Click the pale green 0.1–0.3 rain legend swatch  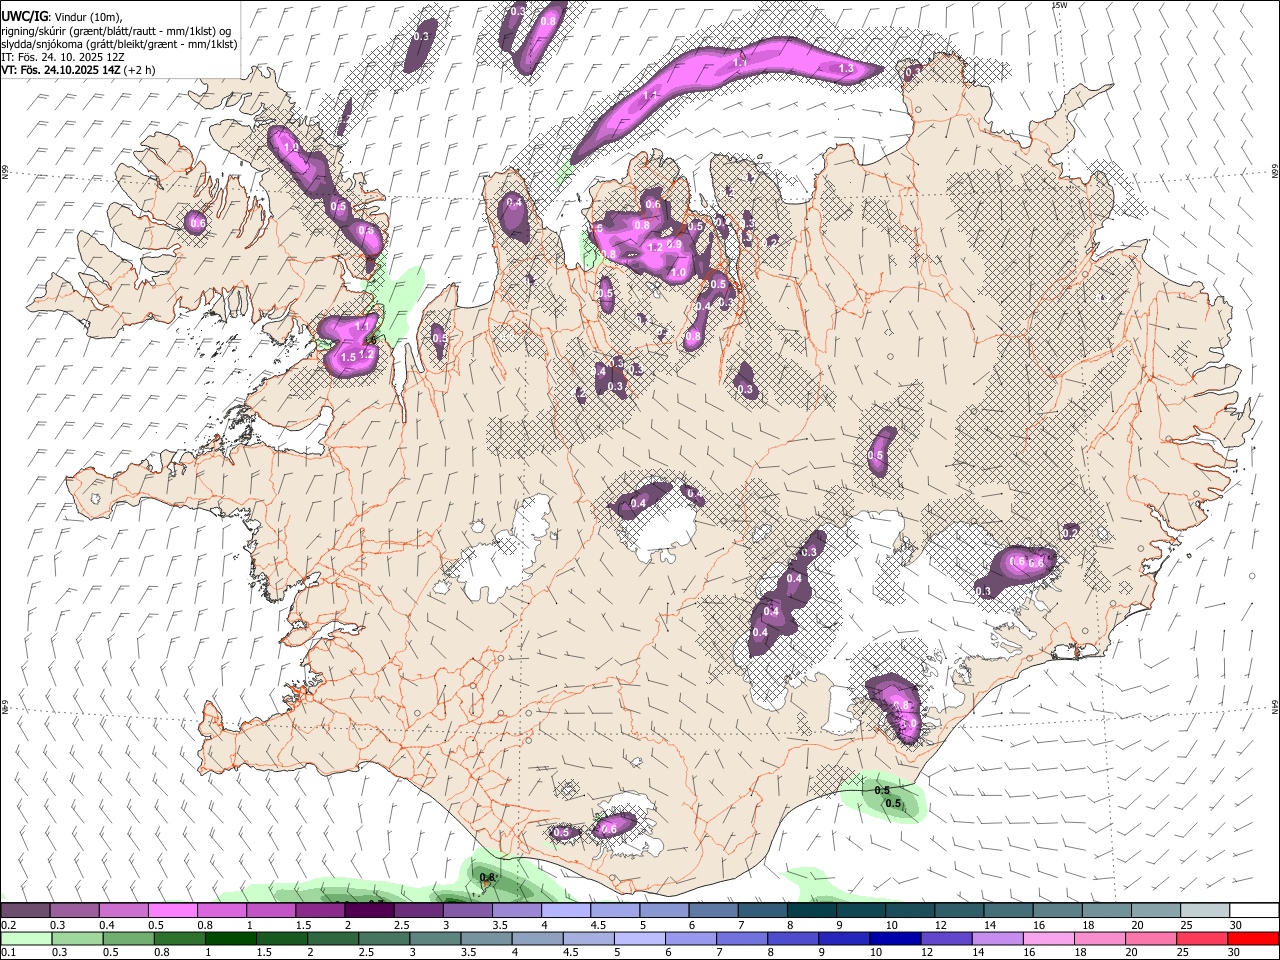point(25,938)
